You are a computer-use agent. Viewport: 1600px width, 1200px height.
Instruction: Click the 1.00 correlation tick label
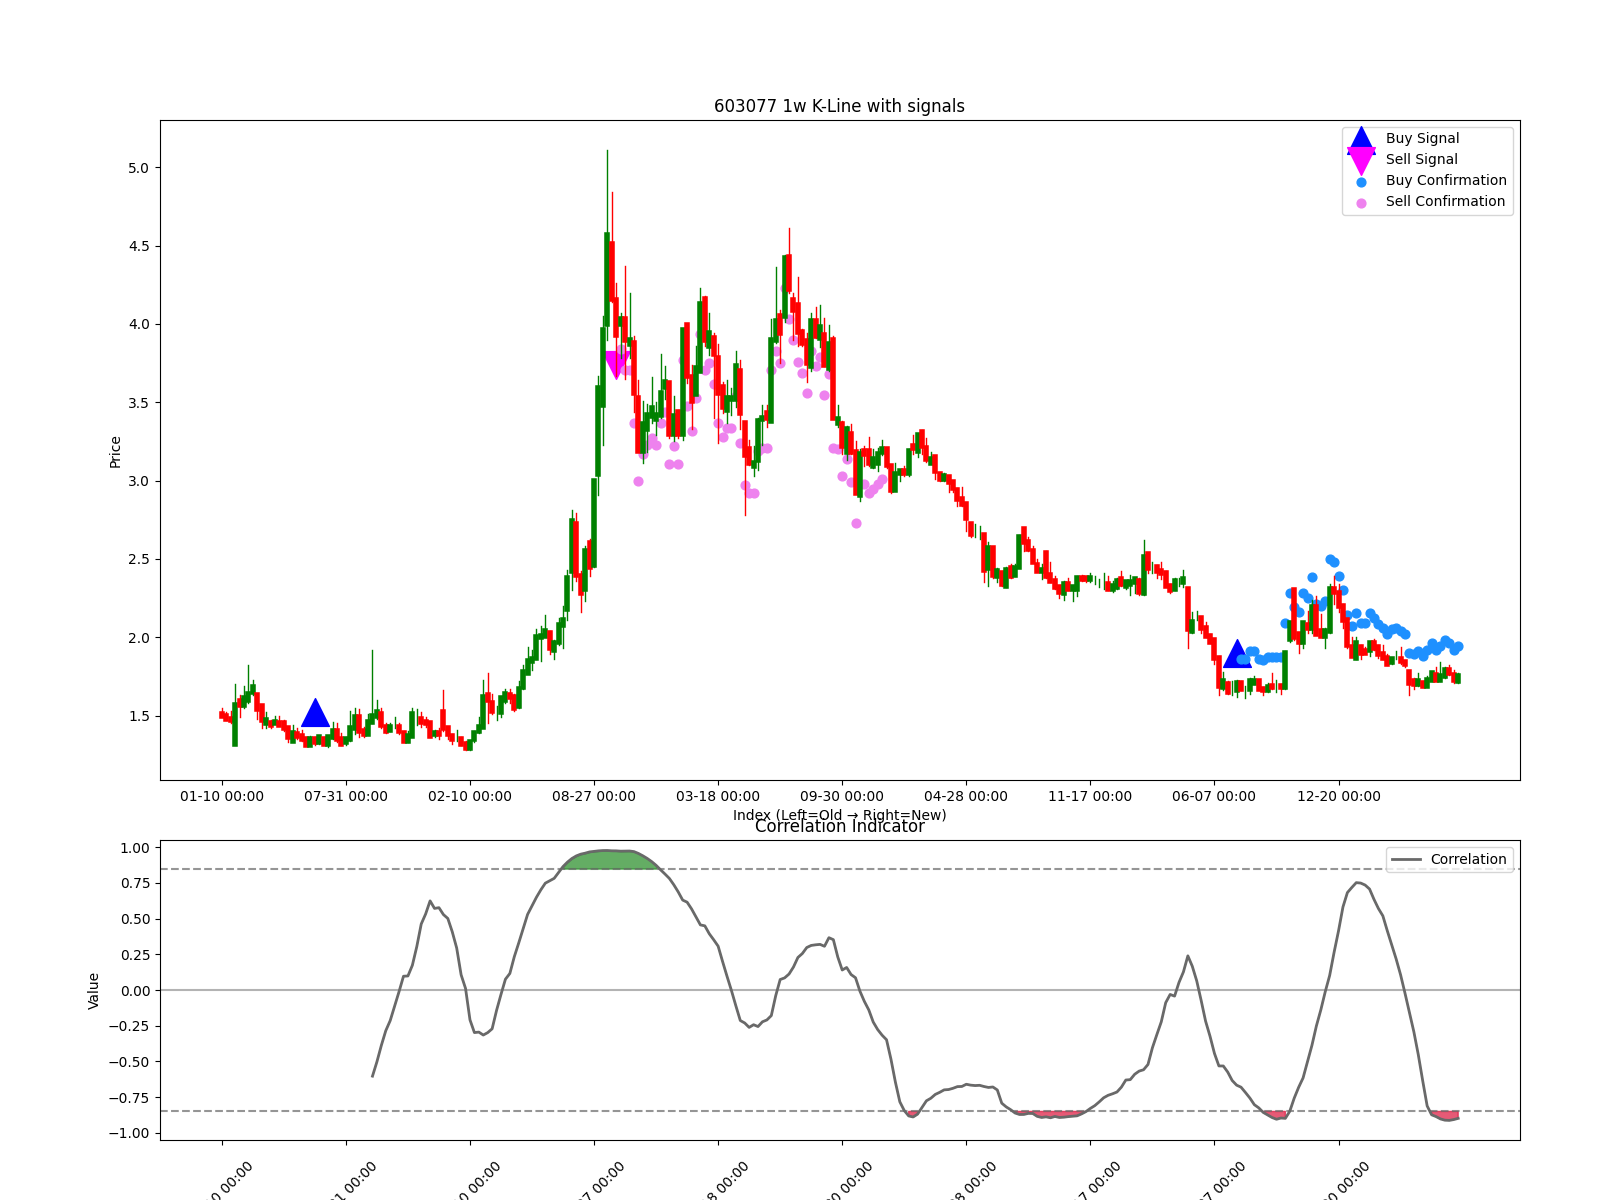pos(134,848)
